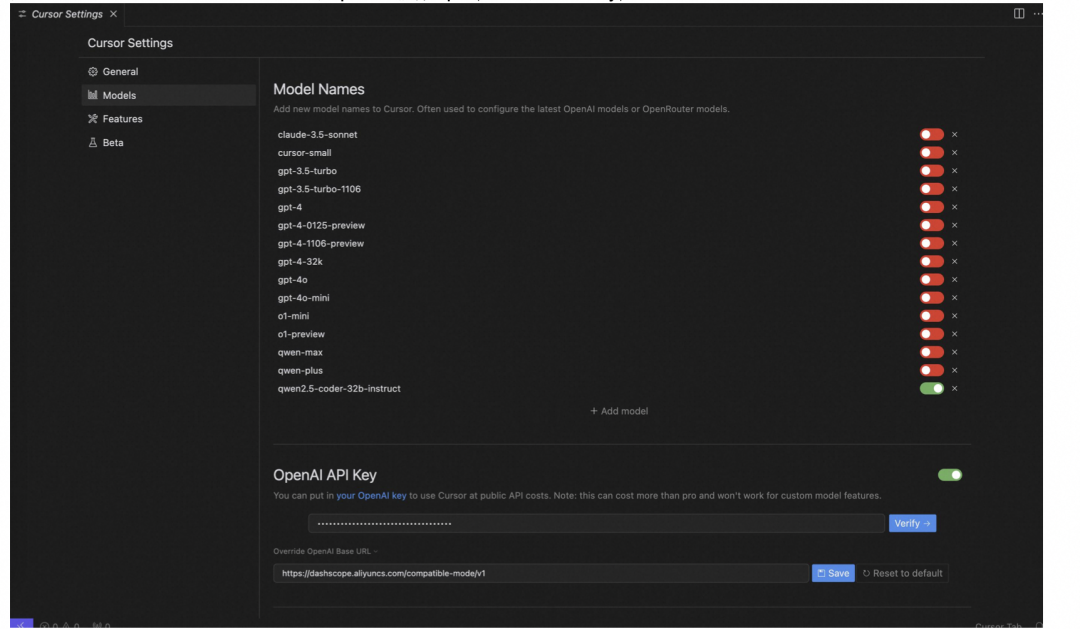Enable the claude-3.5-sonnet model toggle
This screenshot has height=629, width=1080.
coord(931,135)
